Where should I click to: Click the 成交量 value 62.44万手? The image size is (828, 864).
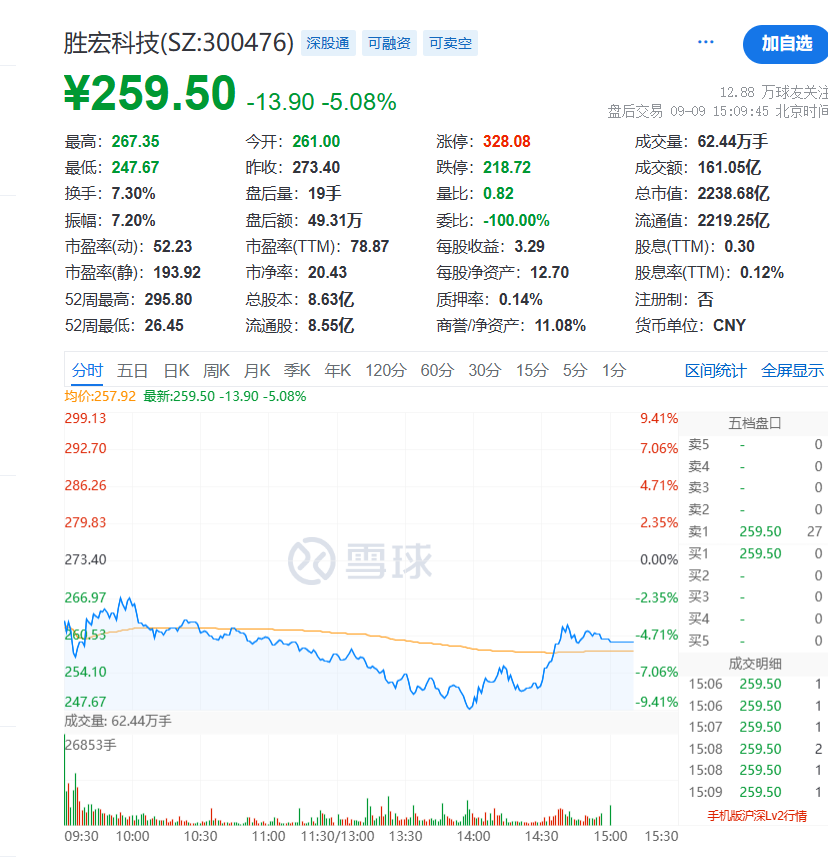[733, 142]
